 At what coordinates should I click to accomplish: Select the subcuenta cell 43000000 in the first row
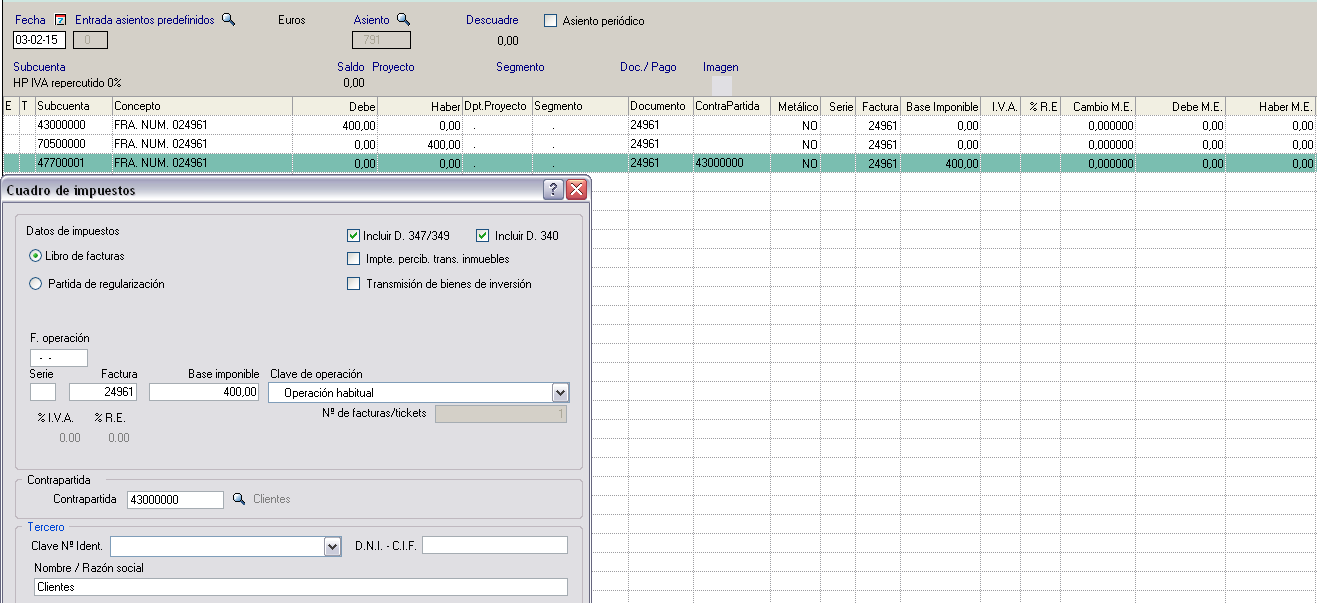(73, 126)
